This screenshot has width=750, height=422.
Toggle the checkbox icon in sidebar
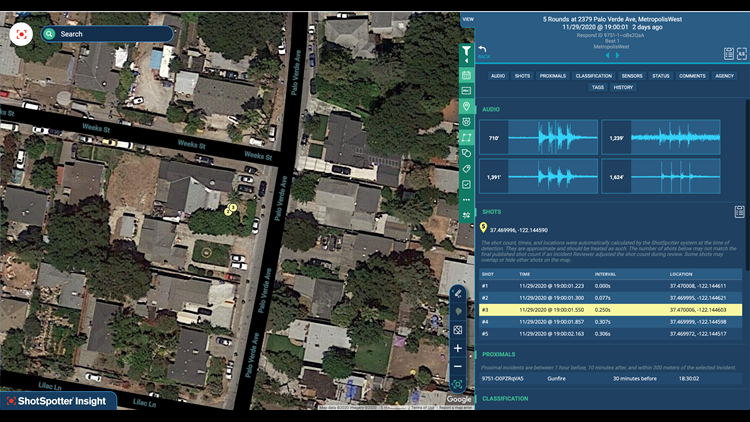click(466, 185)
